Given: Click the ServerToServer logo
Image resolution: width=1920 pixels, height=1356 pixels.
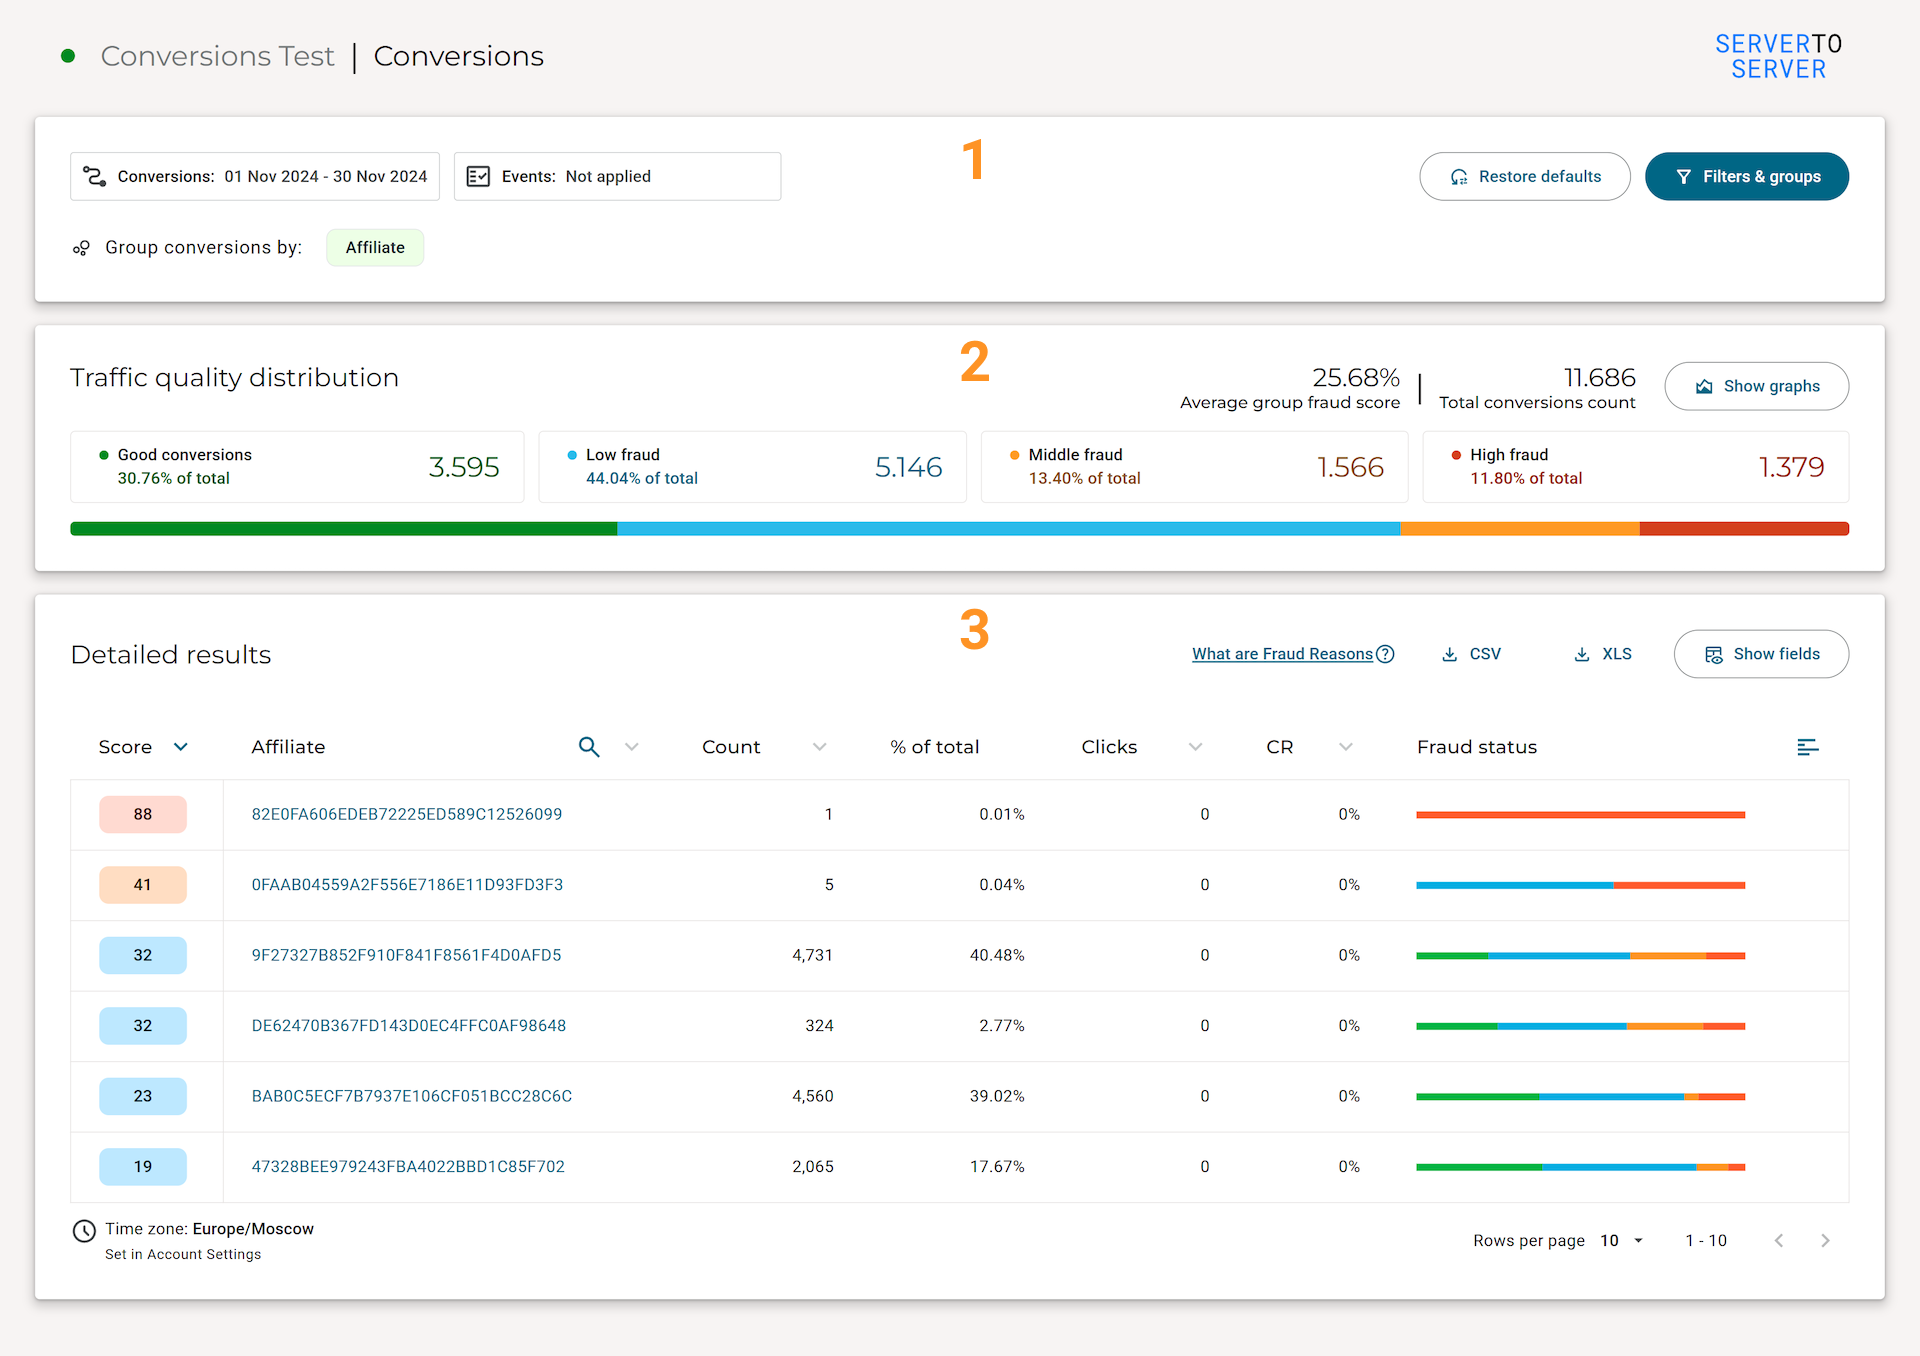Looking at the screenshot, I should coord(1778,56).
